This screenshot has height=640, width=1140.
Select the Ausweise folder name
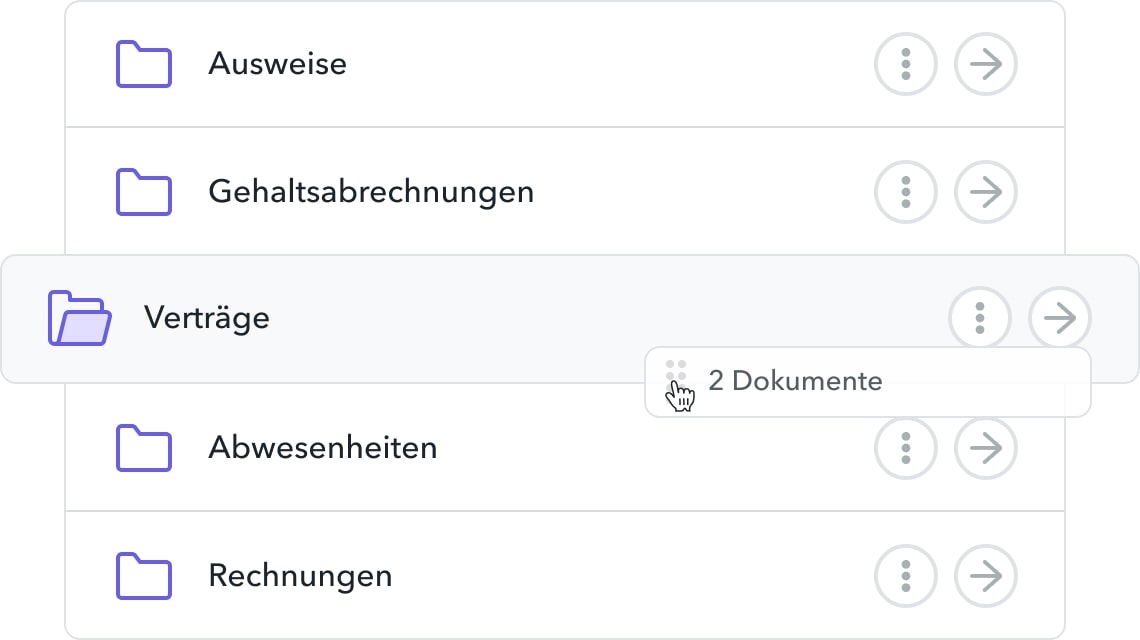pyautogui.click(x=277, y=64)
